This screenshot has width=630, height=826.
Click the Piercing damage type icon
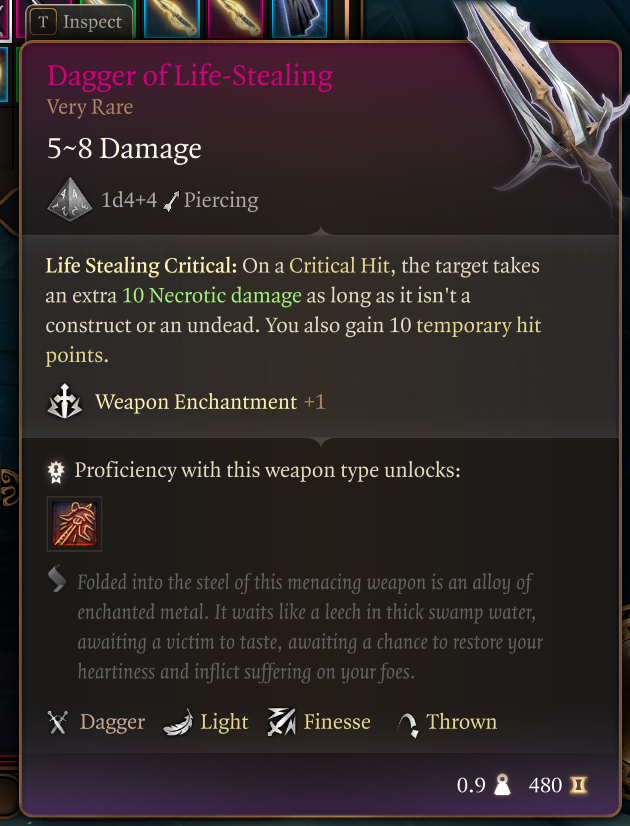click(171, 201)
